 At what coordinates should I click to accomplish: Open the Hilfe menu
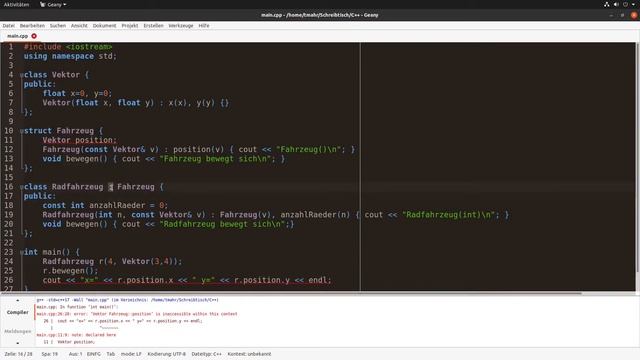(x=204, y=25)
